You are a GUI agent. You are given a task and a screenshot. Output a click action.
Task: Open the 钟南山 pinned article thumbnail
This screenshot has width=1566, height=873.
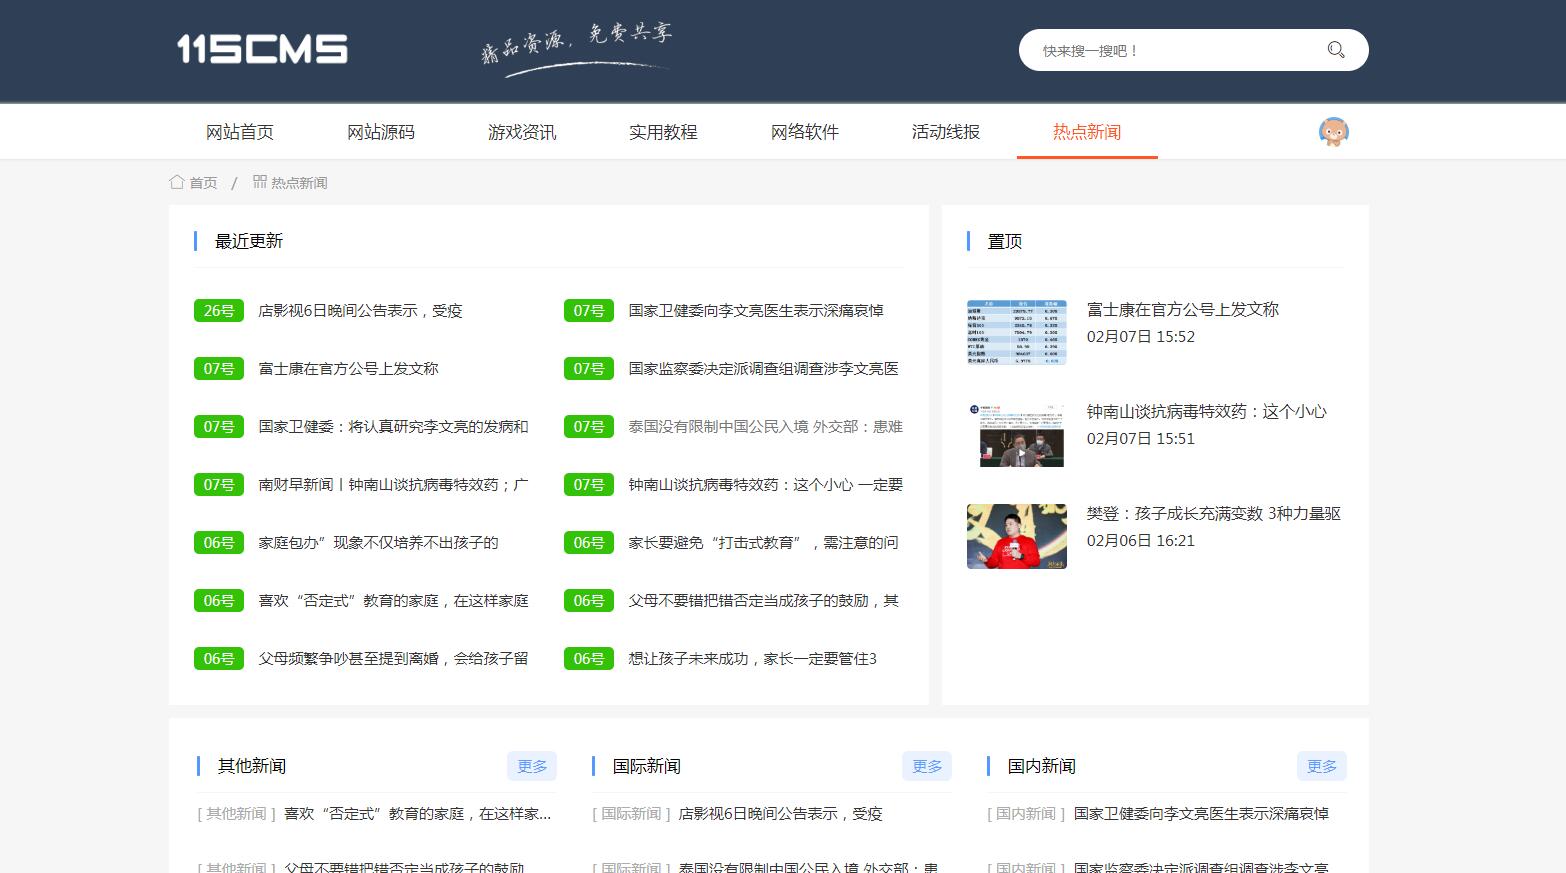tap(1016, 435)
